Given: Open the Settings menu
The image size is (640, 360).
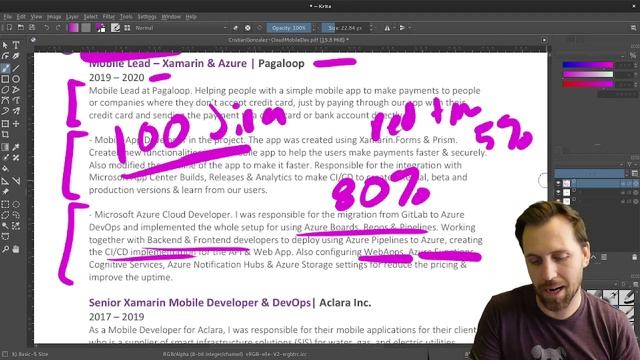Looking at the screenshot, I should 147,17.
